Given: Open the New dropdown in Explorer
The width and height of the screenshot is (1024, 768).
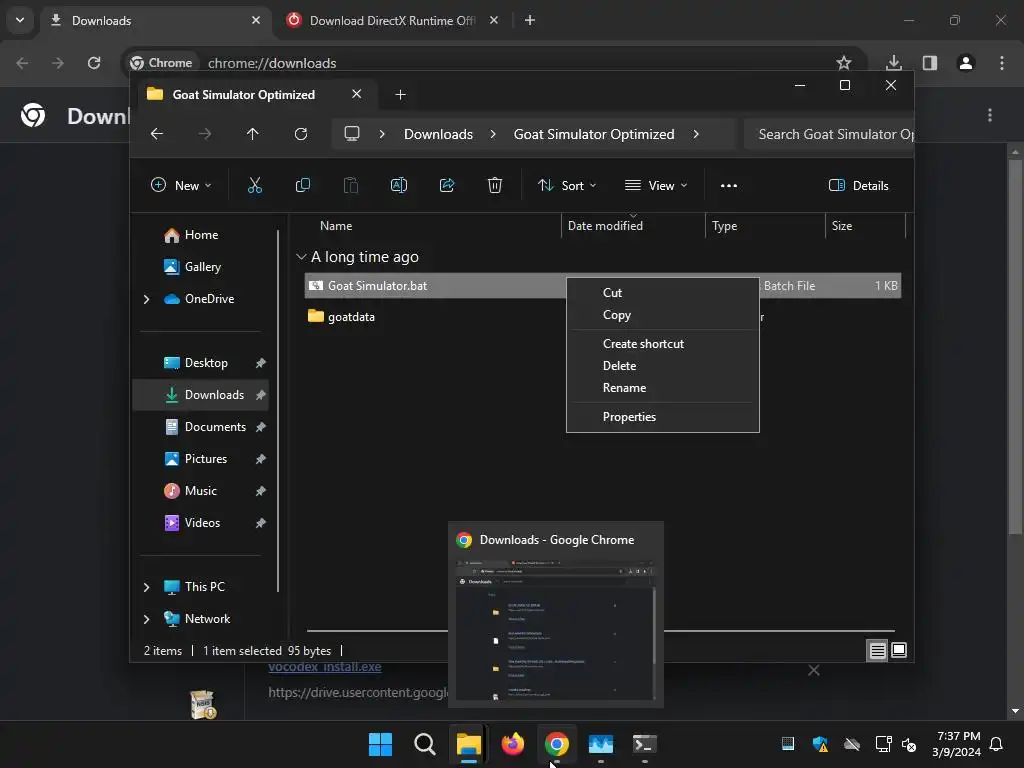Looking at the screenshot, I should tap(181, 185).
